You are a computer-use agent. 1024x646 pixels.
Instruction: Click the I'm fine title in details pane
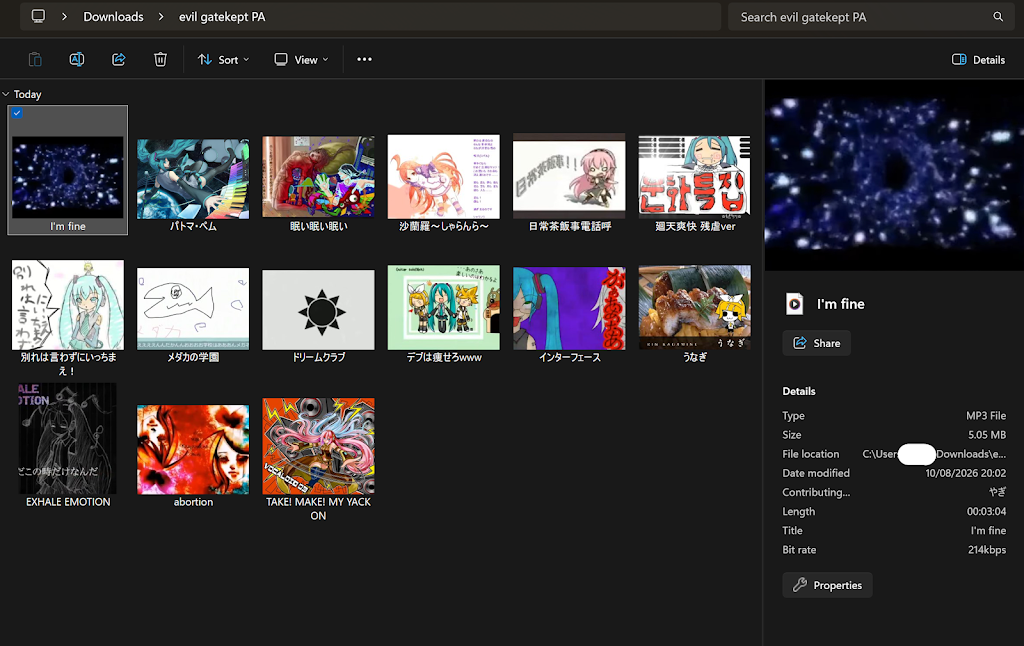click(840, 304)
